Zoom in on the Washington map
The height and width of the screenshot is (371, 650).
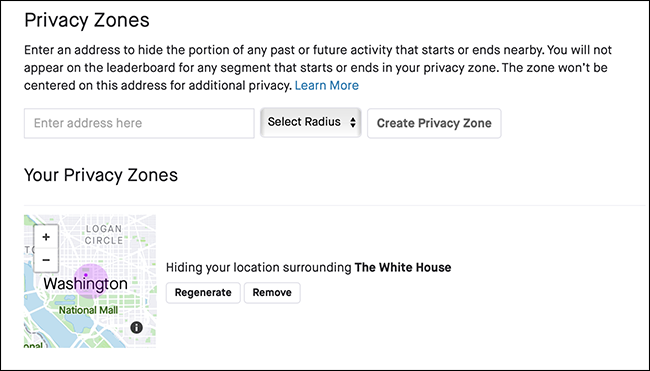[x=46, y=237]
